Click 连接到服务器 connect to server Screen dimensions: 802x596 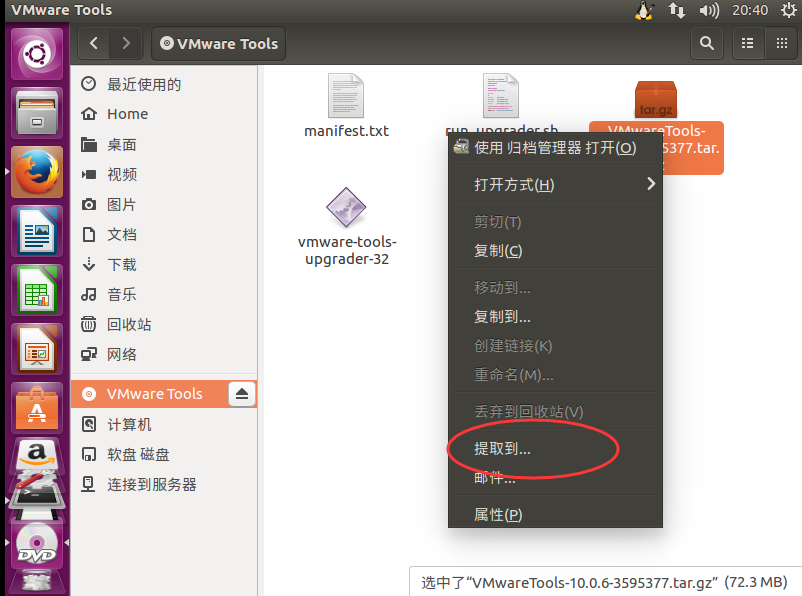click(x=164, y=484)
